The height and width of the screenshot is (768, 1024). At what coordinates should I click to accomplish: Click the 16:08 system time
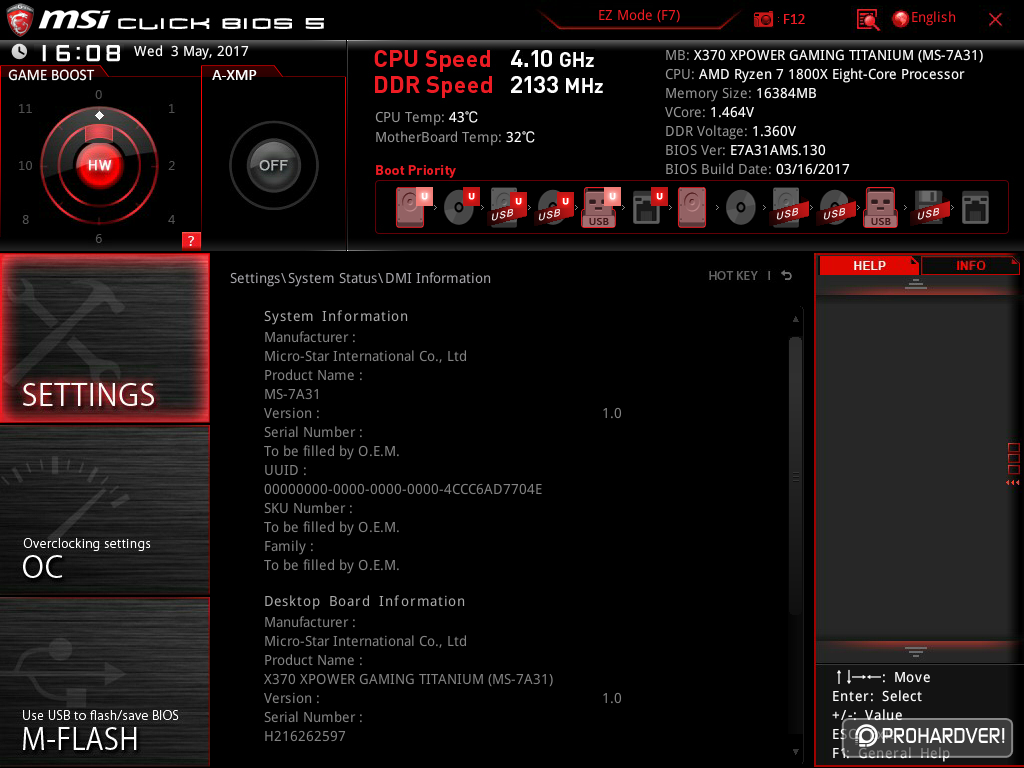81,52
